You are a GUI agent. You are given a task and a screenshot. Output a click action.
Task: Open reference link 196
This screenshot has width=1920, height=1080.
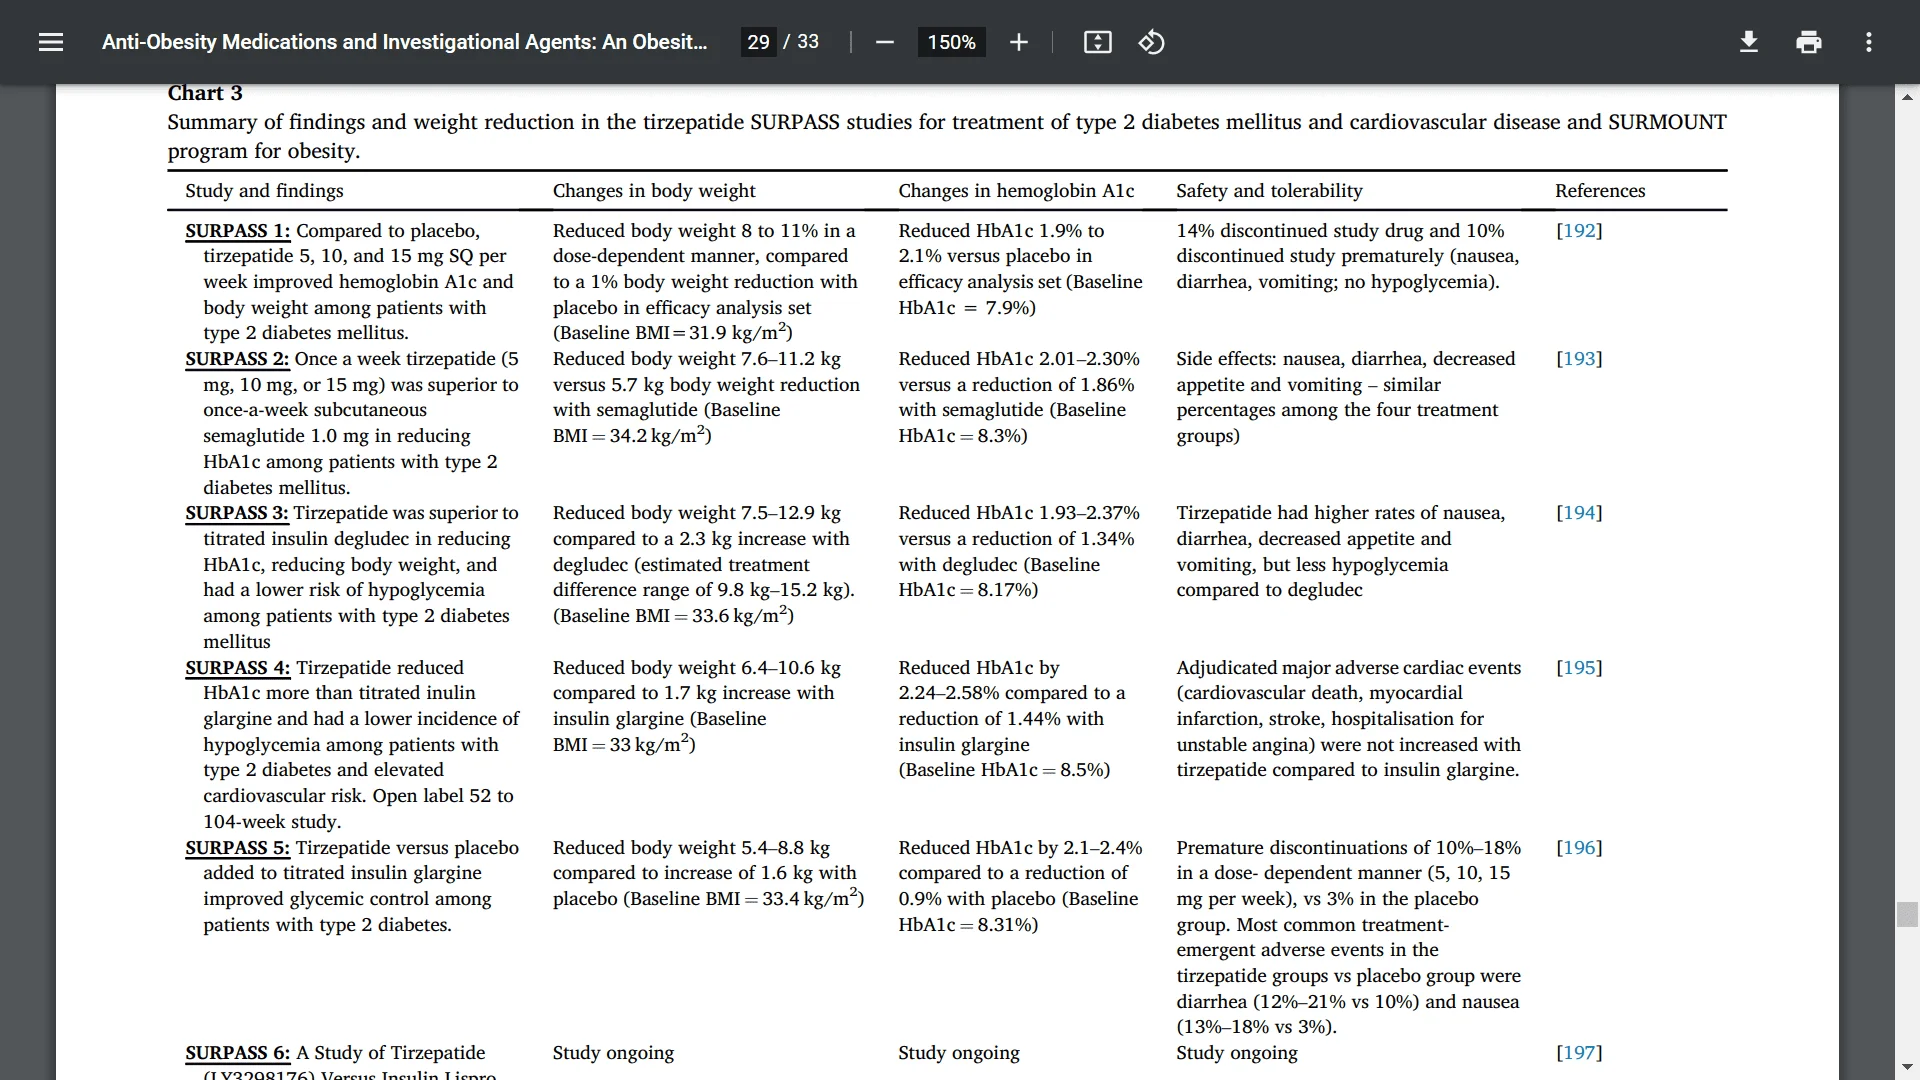coord(1579,848)
